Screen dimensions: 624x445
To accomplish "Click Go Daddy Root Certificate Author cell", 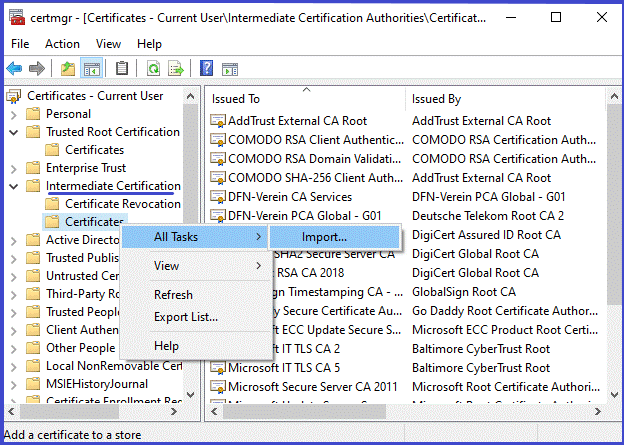I will tap(505, 311).
